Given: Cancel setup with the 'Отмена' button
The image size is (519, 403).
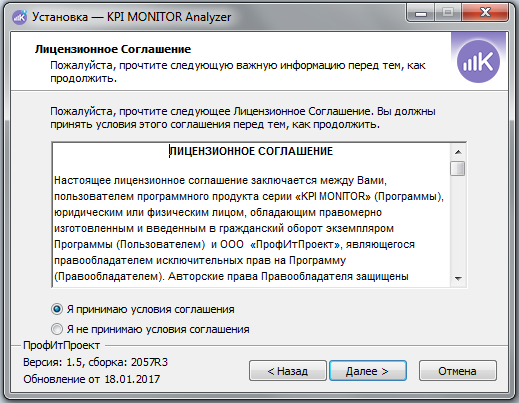Looking at the screenshot, I should coord(458,371).
